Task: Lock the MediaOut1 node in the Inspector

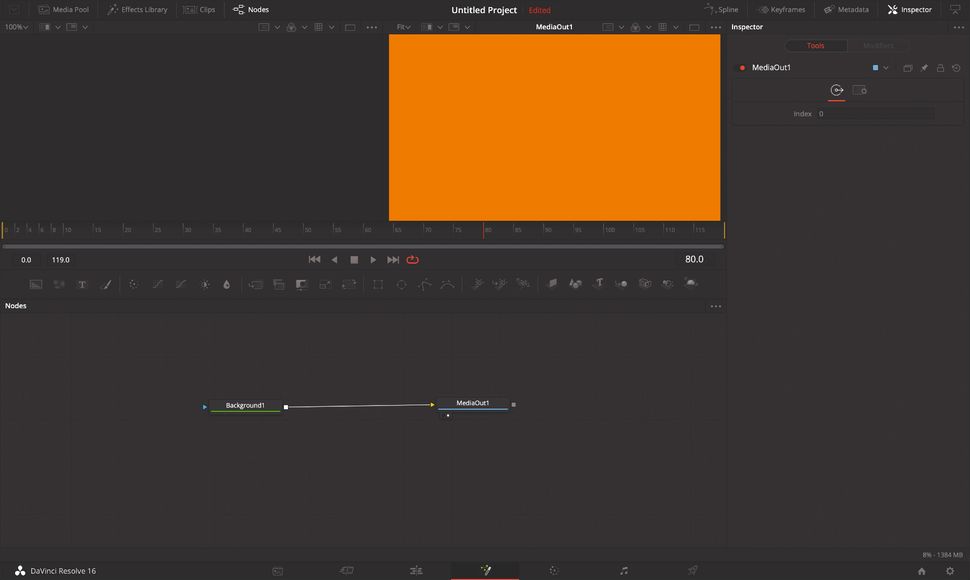Action: pos(940,67)
